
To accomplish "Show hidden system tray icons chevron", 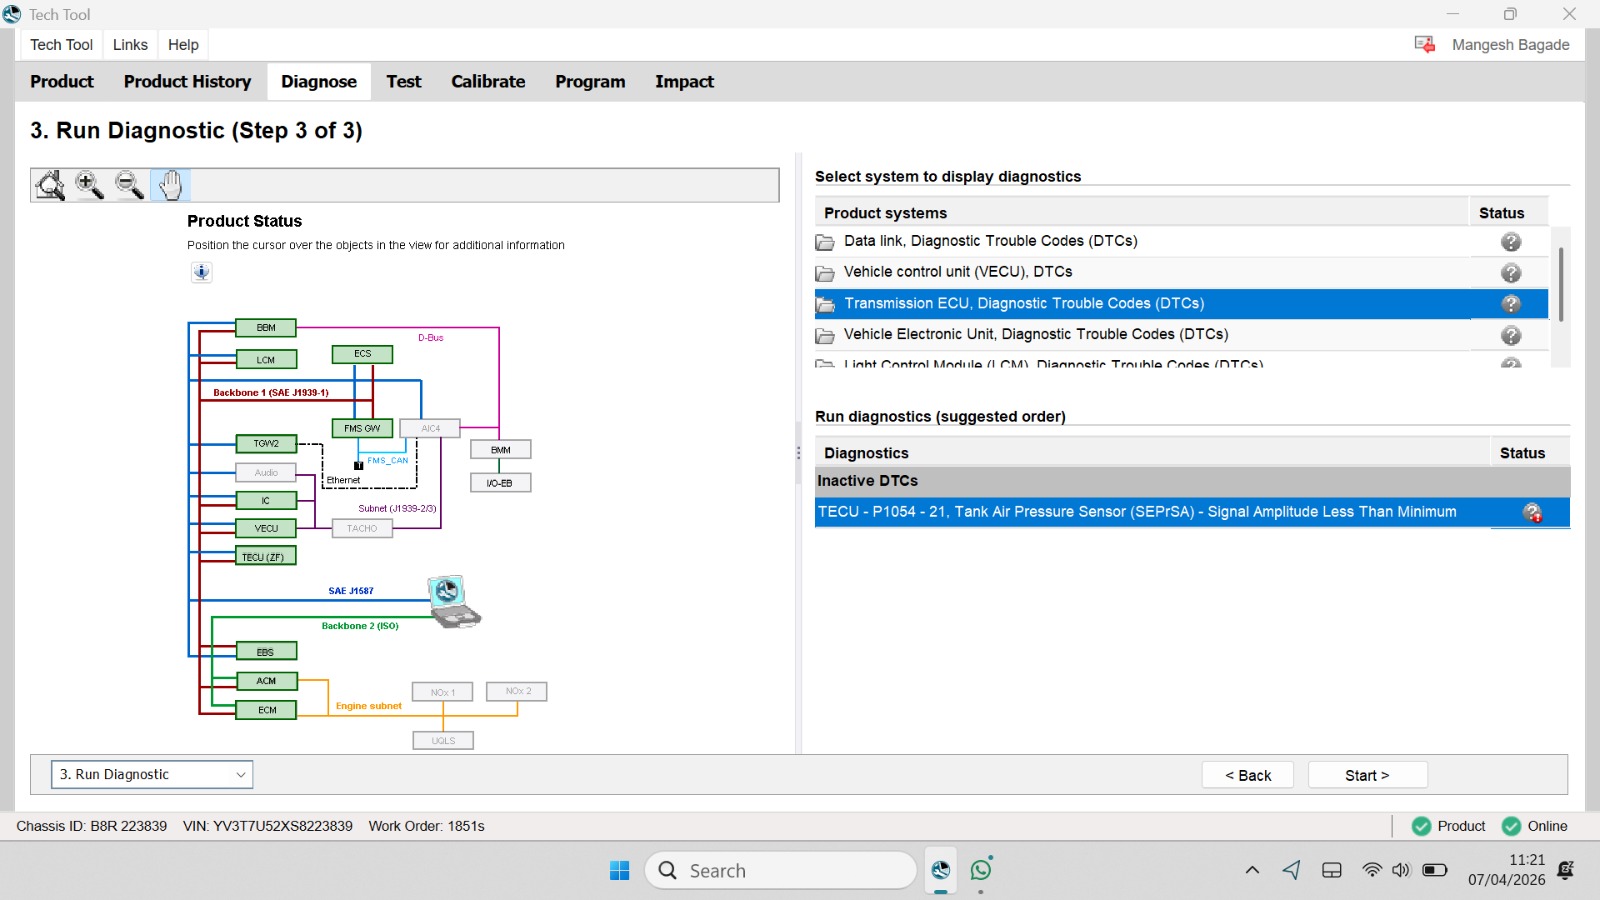I will [1252, 870].
